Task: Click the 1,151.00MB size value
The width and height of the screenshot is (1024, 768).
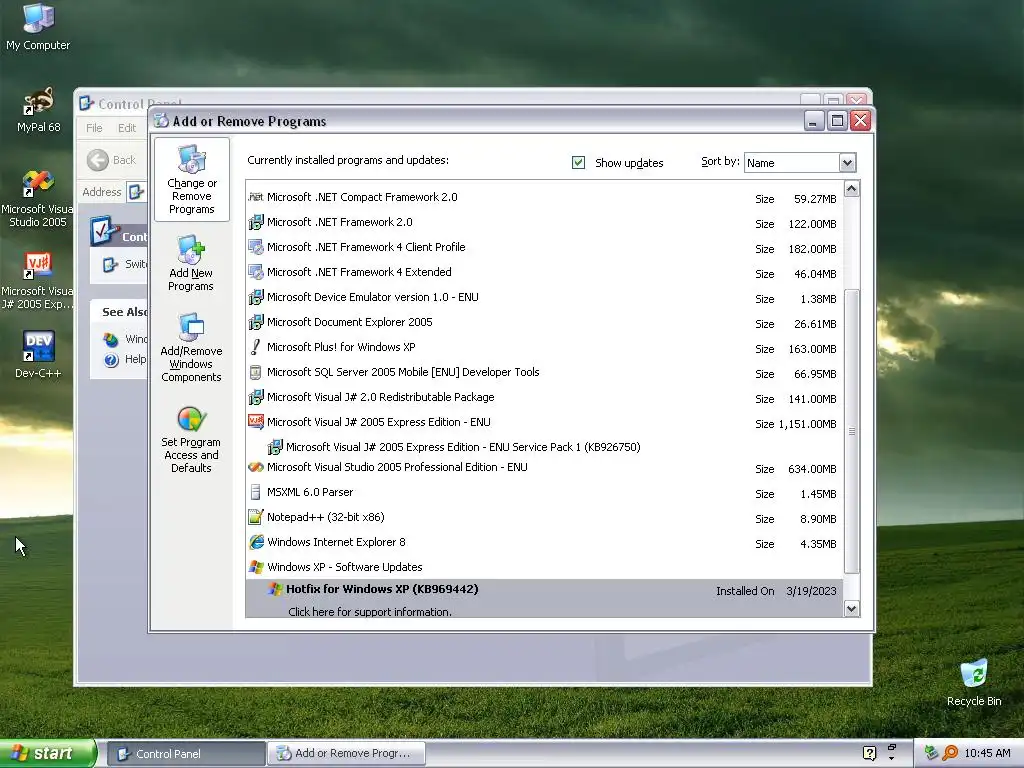Action: coord(807,424)
